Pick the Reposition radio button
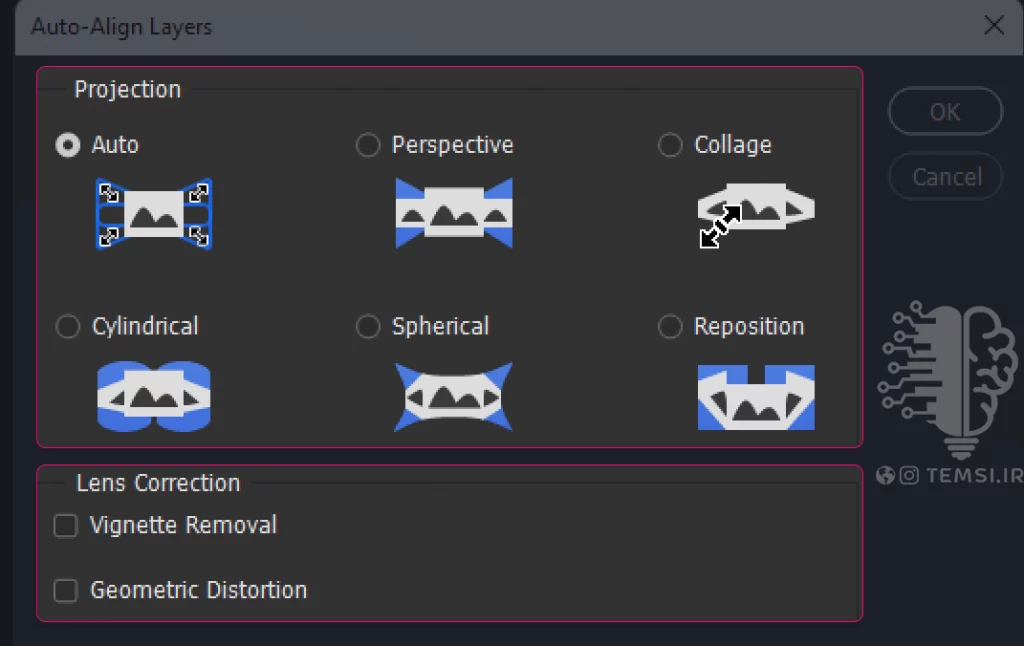The width and height of the screenshot is (1024, 646). click(670, 327)
